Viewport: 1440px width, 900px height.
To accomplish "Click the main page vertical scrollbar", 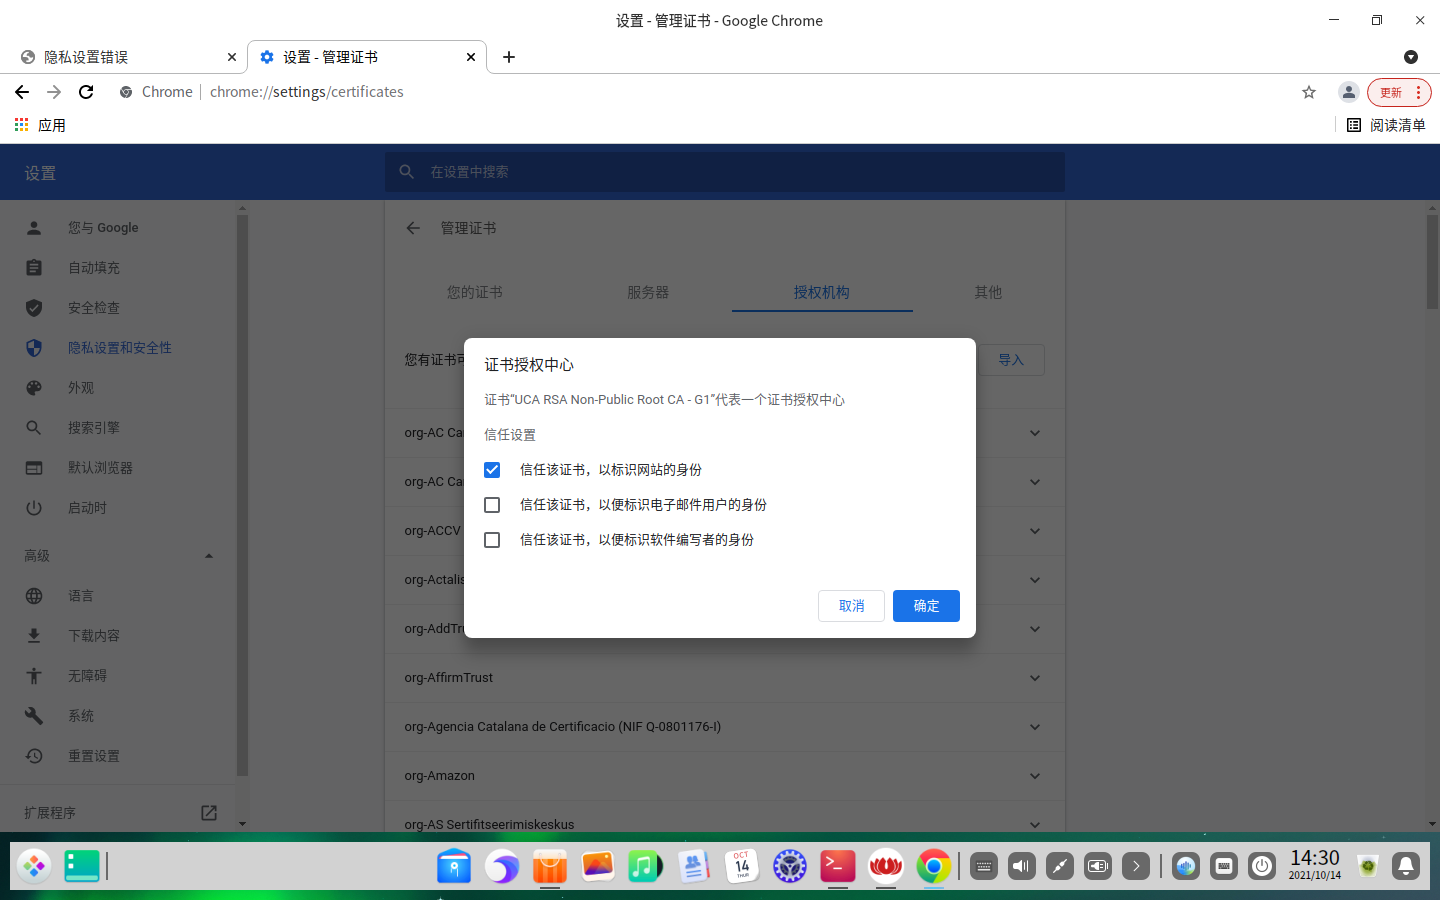I will (1432, 261).
